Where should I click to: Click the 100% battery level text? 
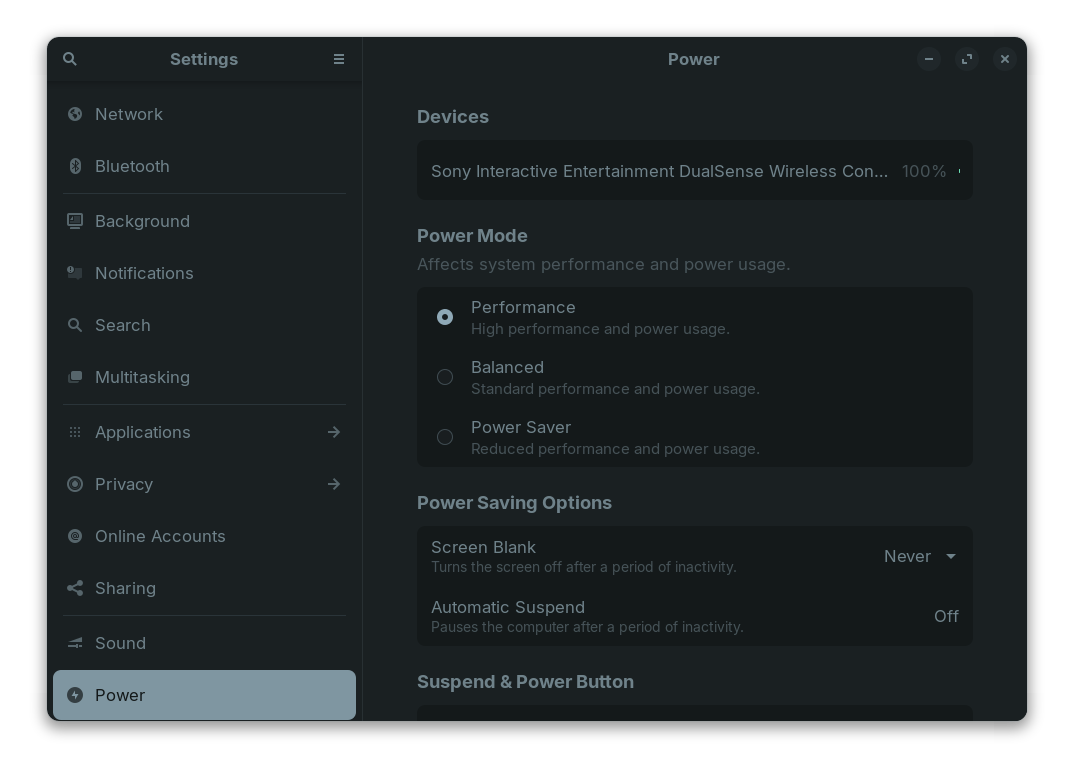(x=923, y=171)
